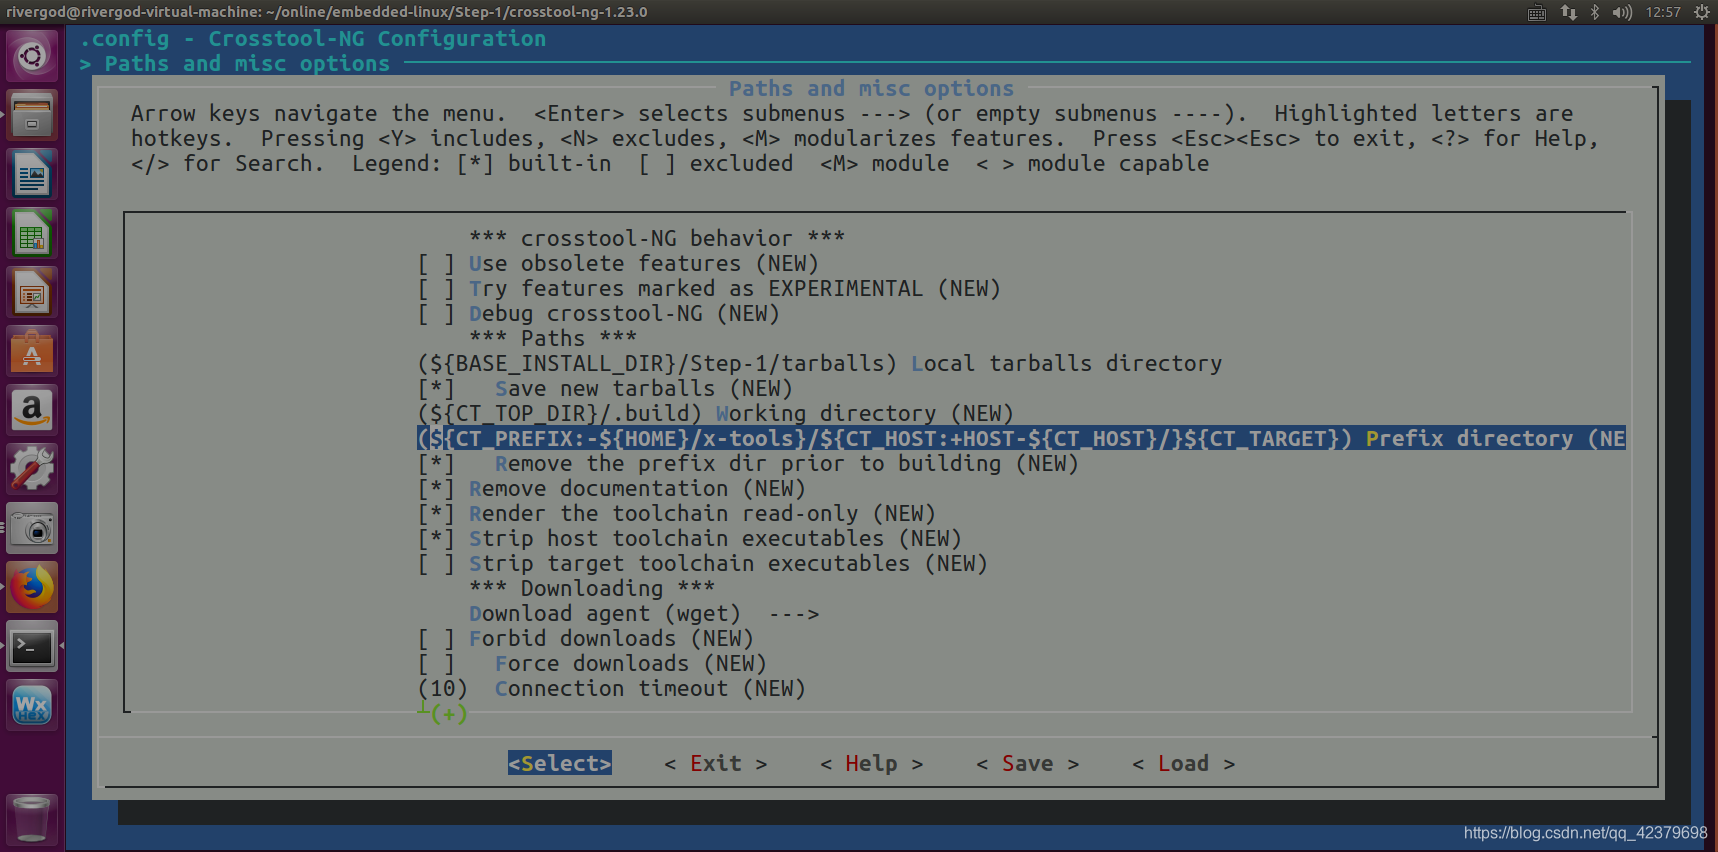Click the Connection timeout (10) entry
Image resolution: width=1718 pixels, height=852 pixels.
(611, 689)
